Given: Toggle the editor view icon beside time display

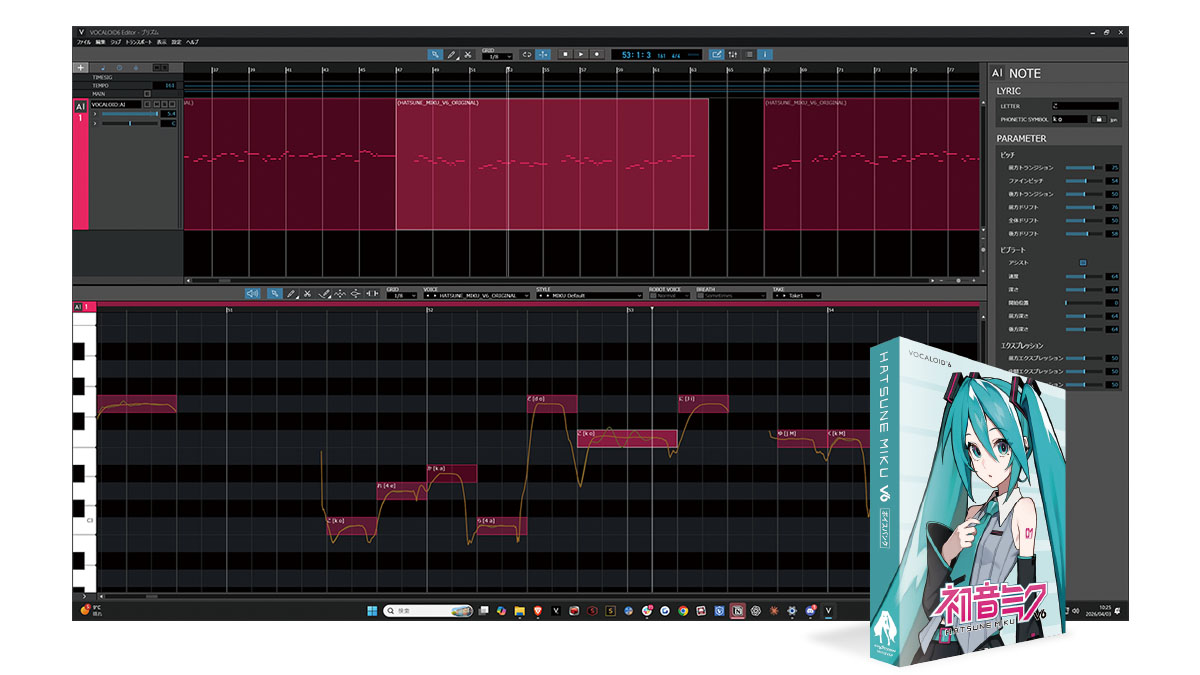Looking at the screenshot, I should click(x=716, y=55).
